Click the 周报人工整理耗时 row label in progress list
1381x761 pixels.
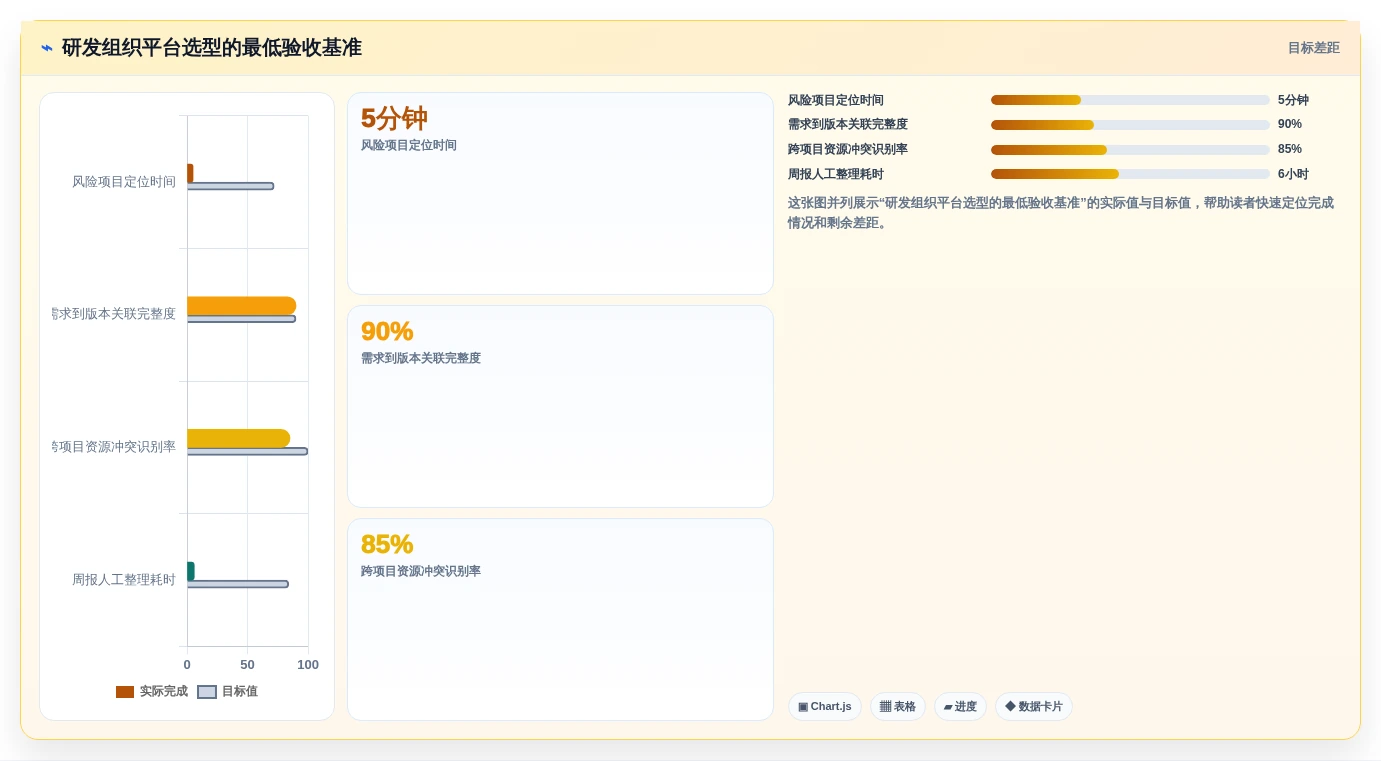(836, 174)
